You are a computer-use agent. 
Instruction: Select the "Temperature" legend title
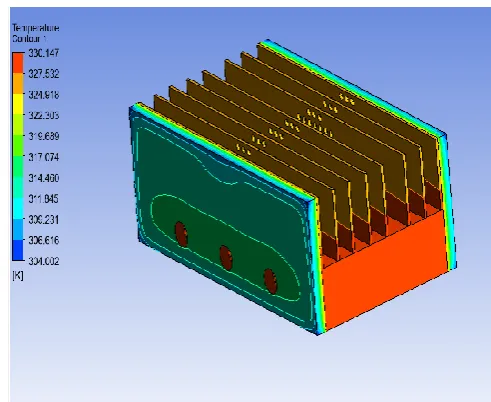click(x=36, y=28)
